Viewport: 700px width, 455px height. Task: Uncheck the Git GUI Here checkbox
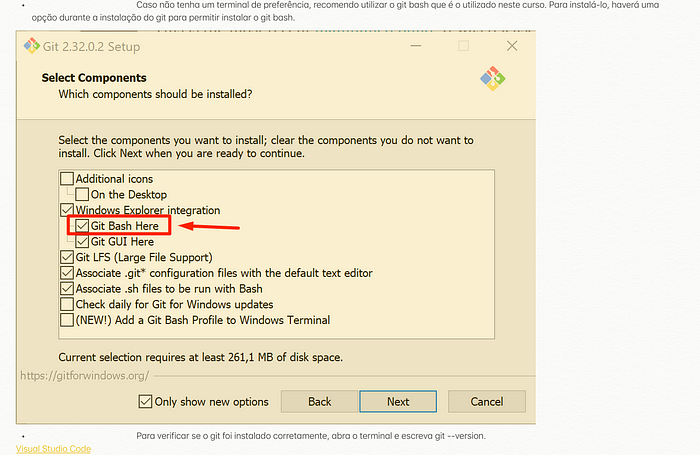[x=82, y=242]
